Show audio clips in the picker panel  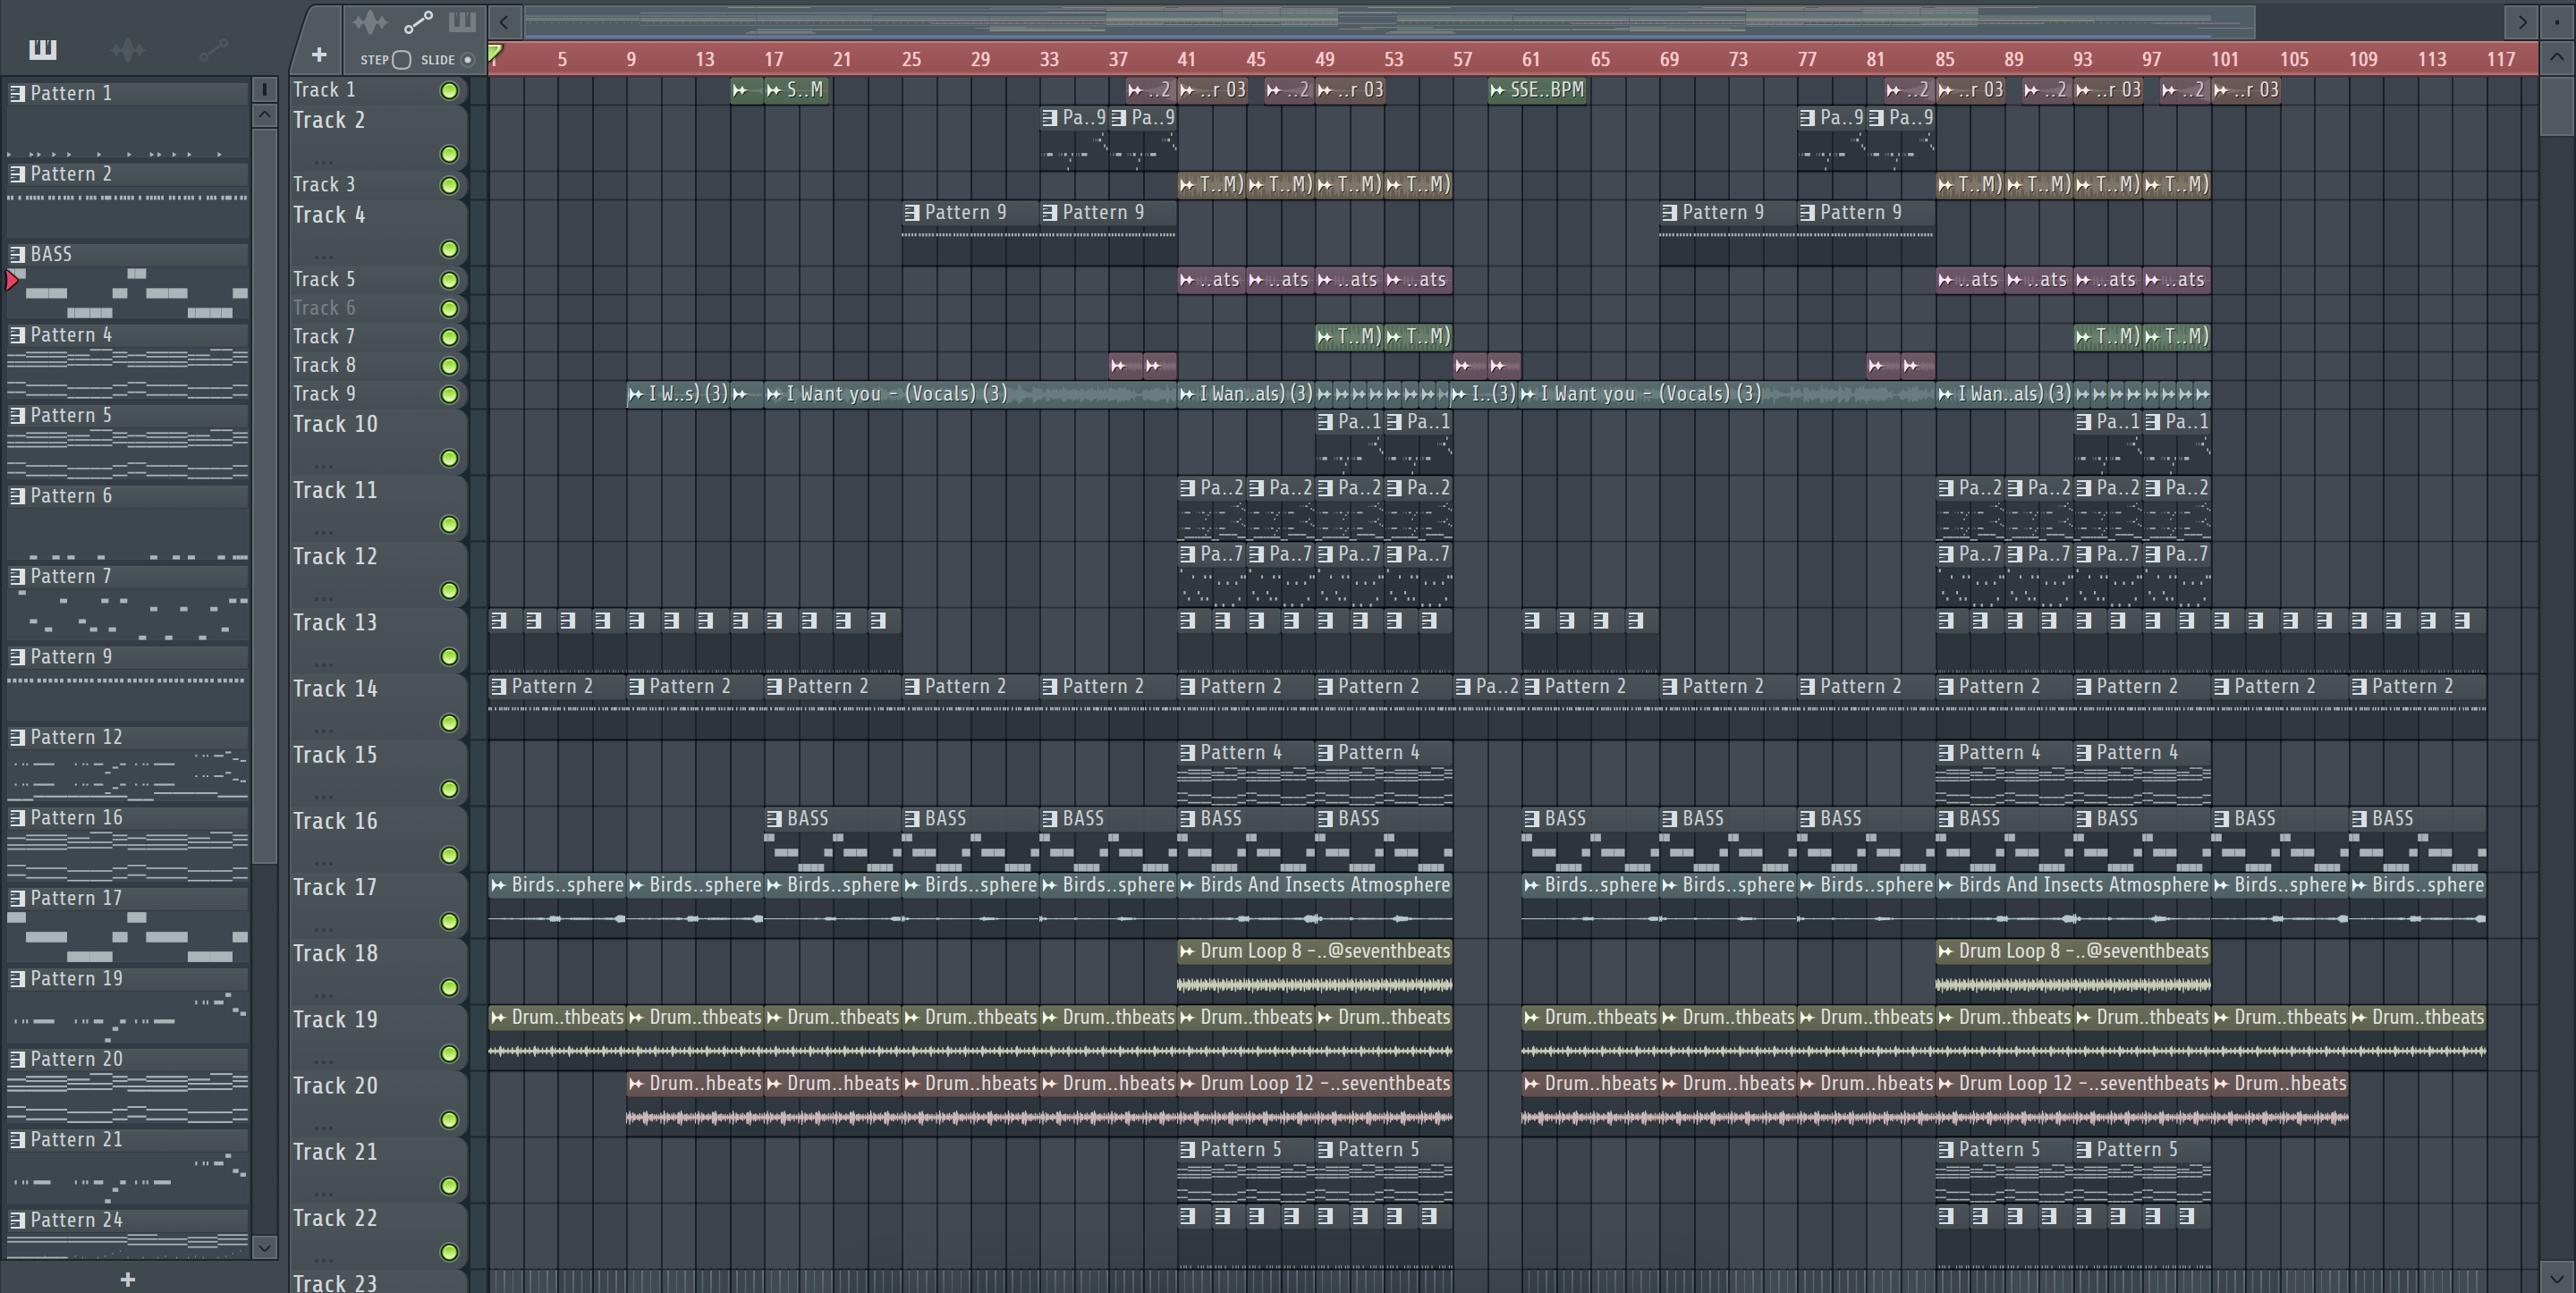point(128,49)
